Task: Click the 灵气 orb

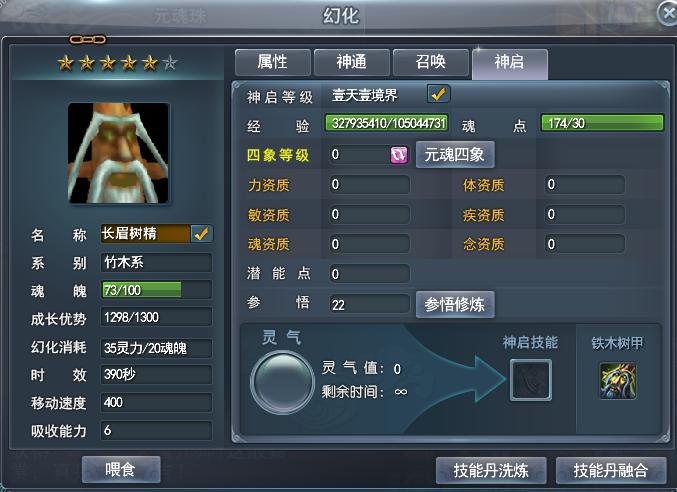Action: click(x=283, y=382)
